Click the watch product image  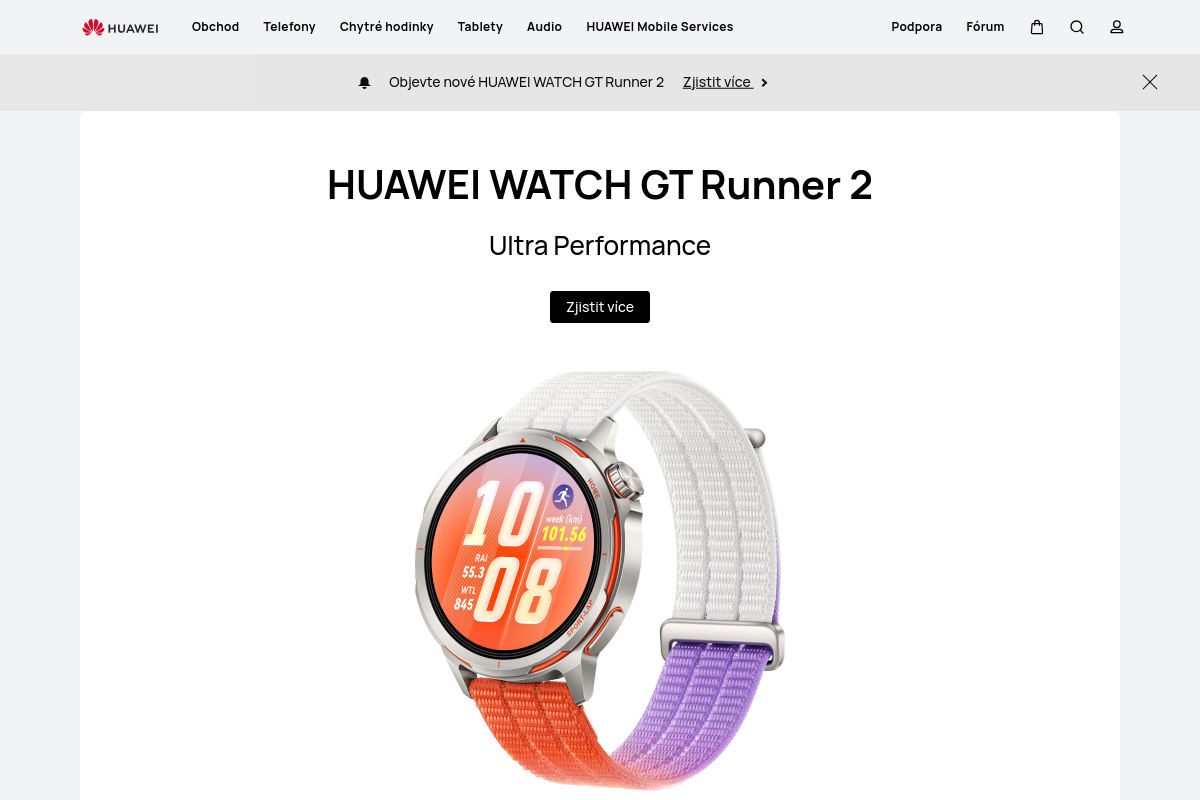tap(600, 580)
